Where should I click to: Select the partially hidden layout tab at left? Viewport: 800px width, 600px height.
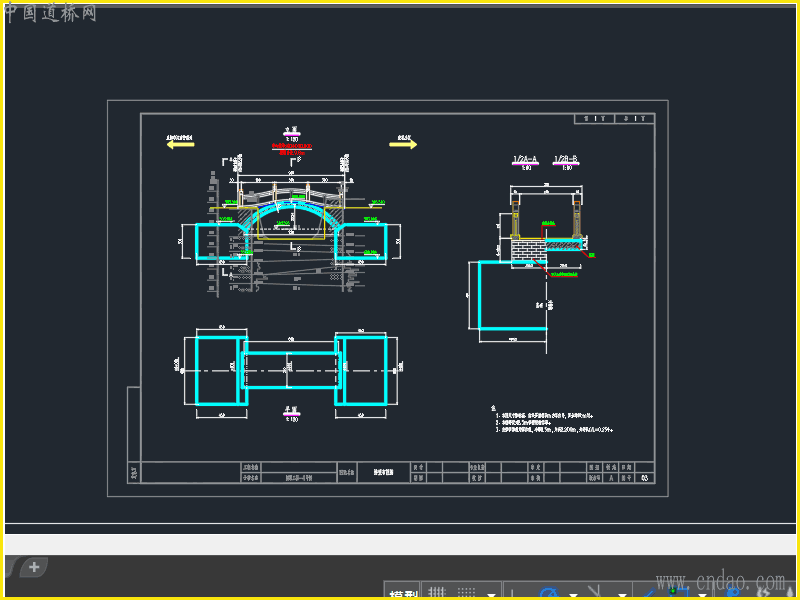pyautogui.click(x=9, y=567)
